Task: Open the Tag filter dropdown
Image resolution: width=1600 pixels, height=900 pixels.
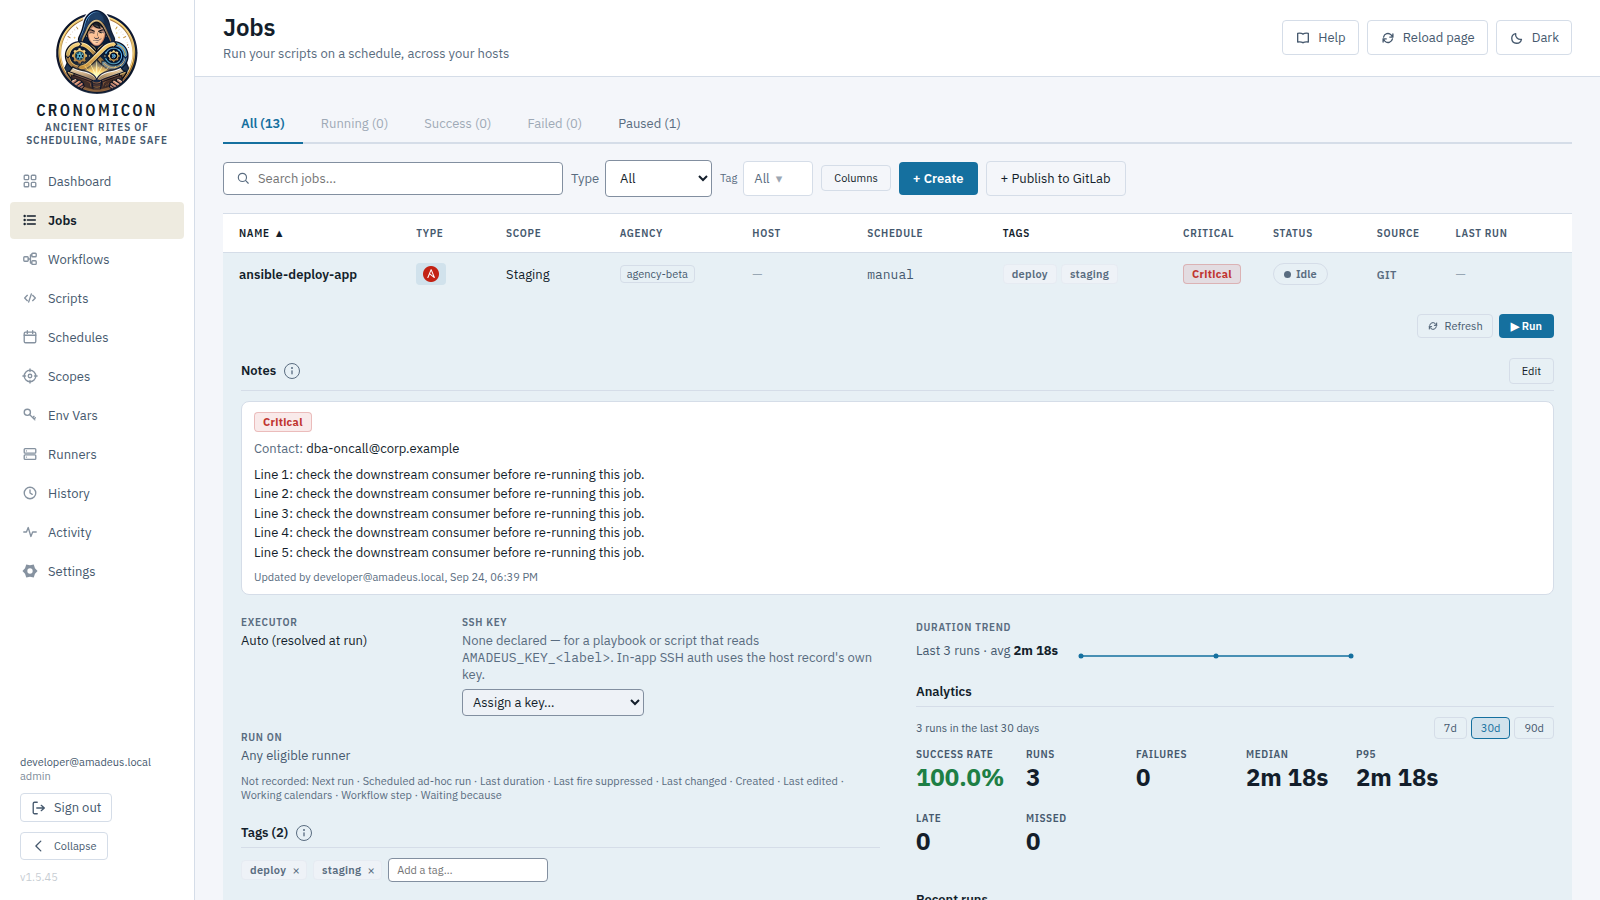Action: click(777, 179)
